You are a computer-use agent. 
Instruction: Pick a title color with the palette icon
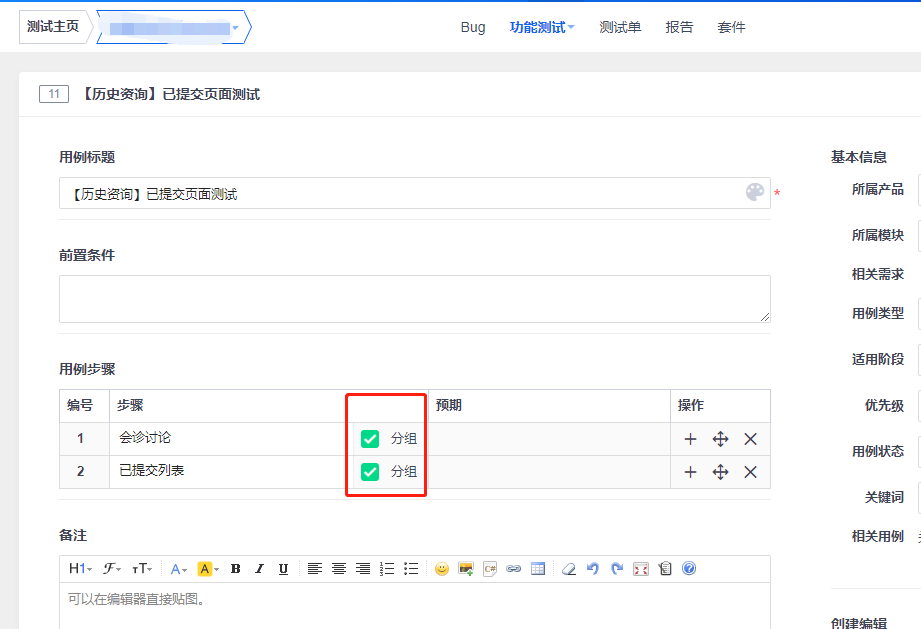click(x=755, y=192)
